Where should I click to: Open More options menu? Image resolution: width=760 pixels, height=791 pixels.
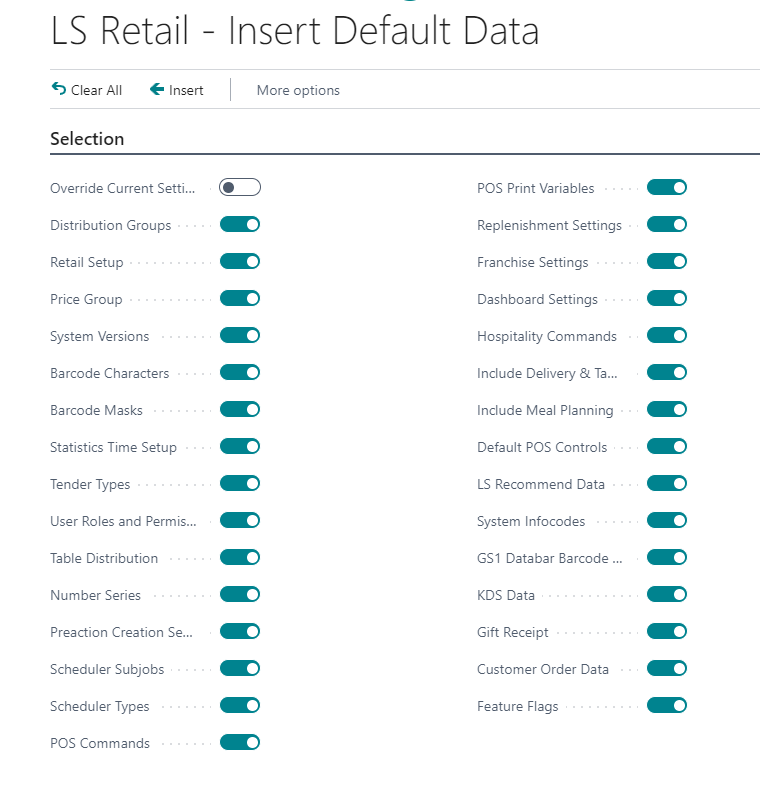298,90
